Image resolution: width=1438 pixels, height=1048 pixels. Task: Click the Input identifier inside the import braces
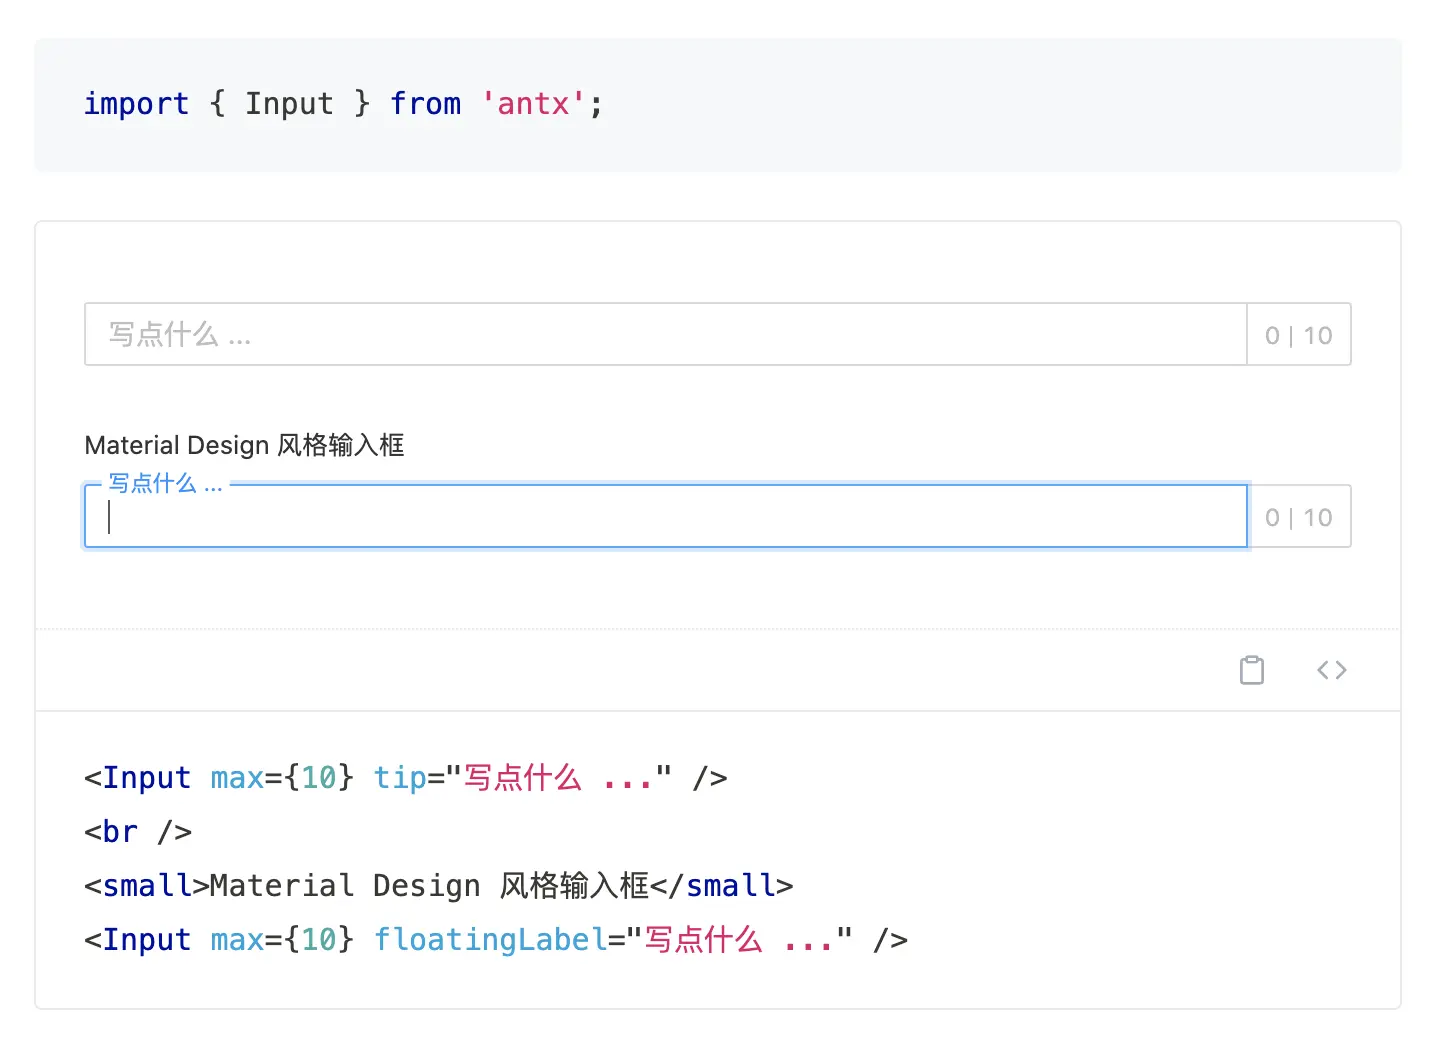(289, 104)
